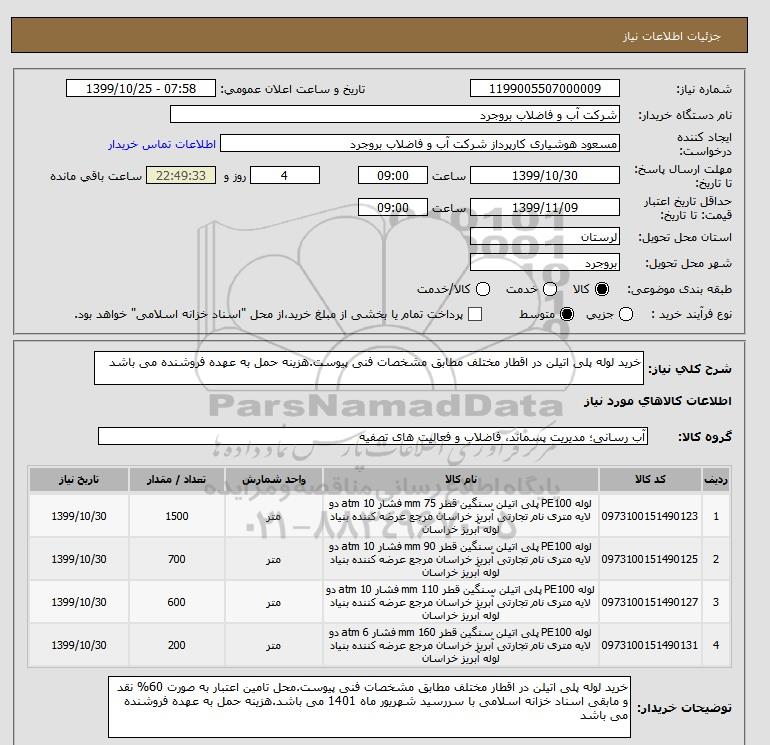The height and width of the screenshot is (745, 770).
Task: Click item code 0973100151490123
Action: [650, 516]
